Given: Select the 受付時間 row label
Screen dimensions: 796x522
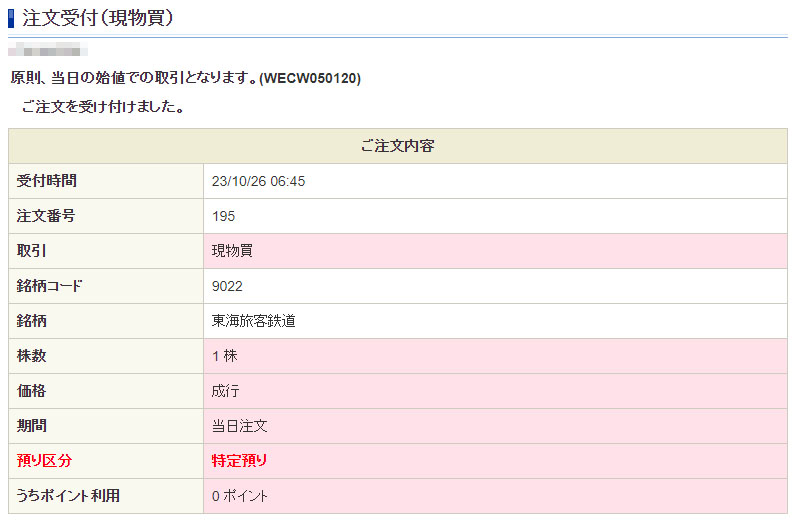Looking at the screenshot, I should (47, 181).
